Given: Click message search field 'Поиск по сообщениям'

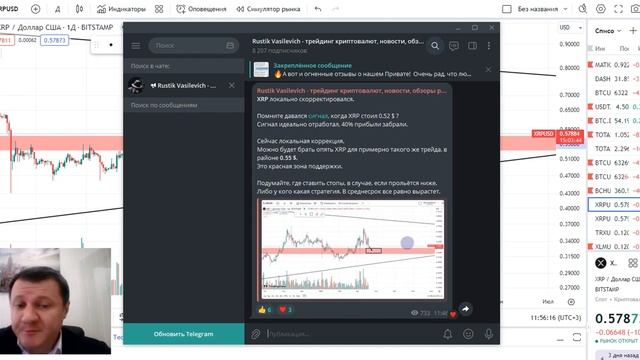Looking at the screenshot, I should tap(184, 105).
